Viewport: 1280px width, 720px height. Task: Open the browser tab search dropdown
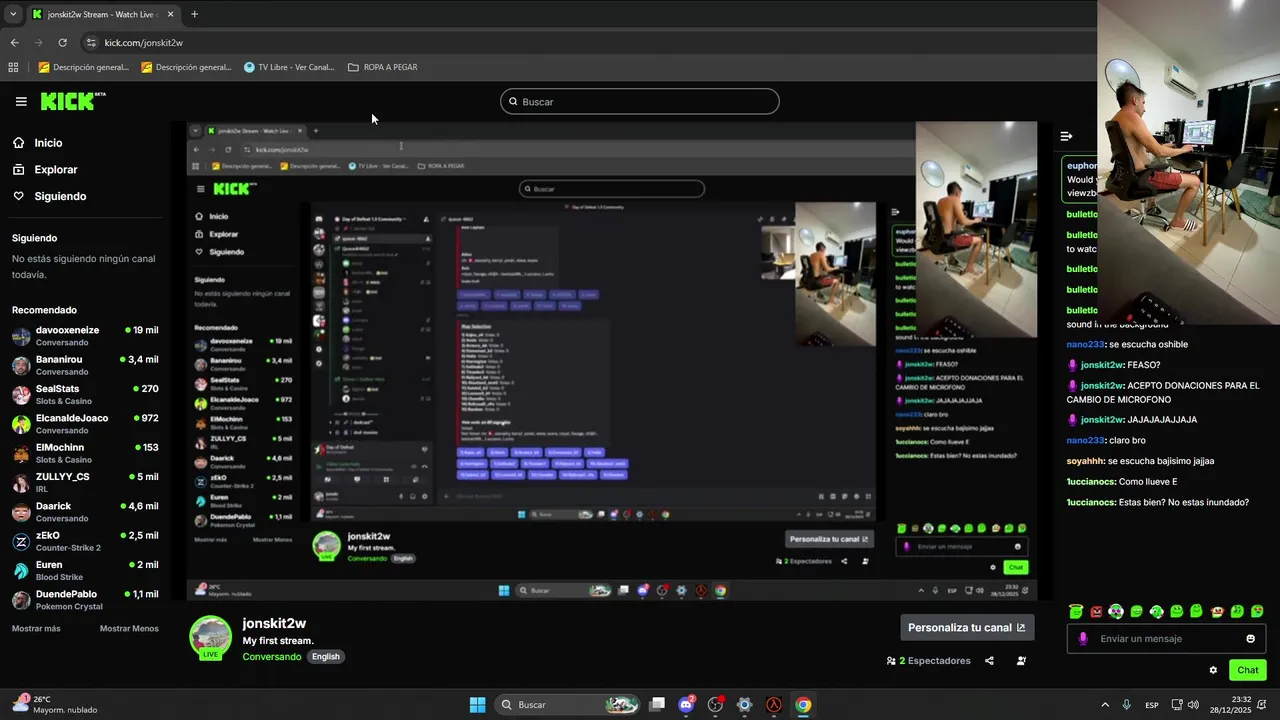pyautogui.click(x=13, y=14)
